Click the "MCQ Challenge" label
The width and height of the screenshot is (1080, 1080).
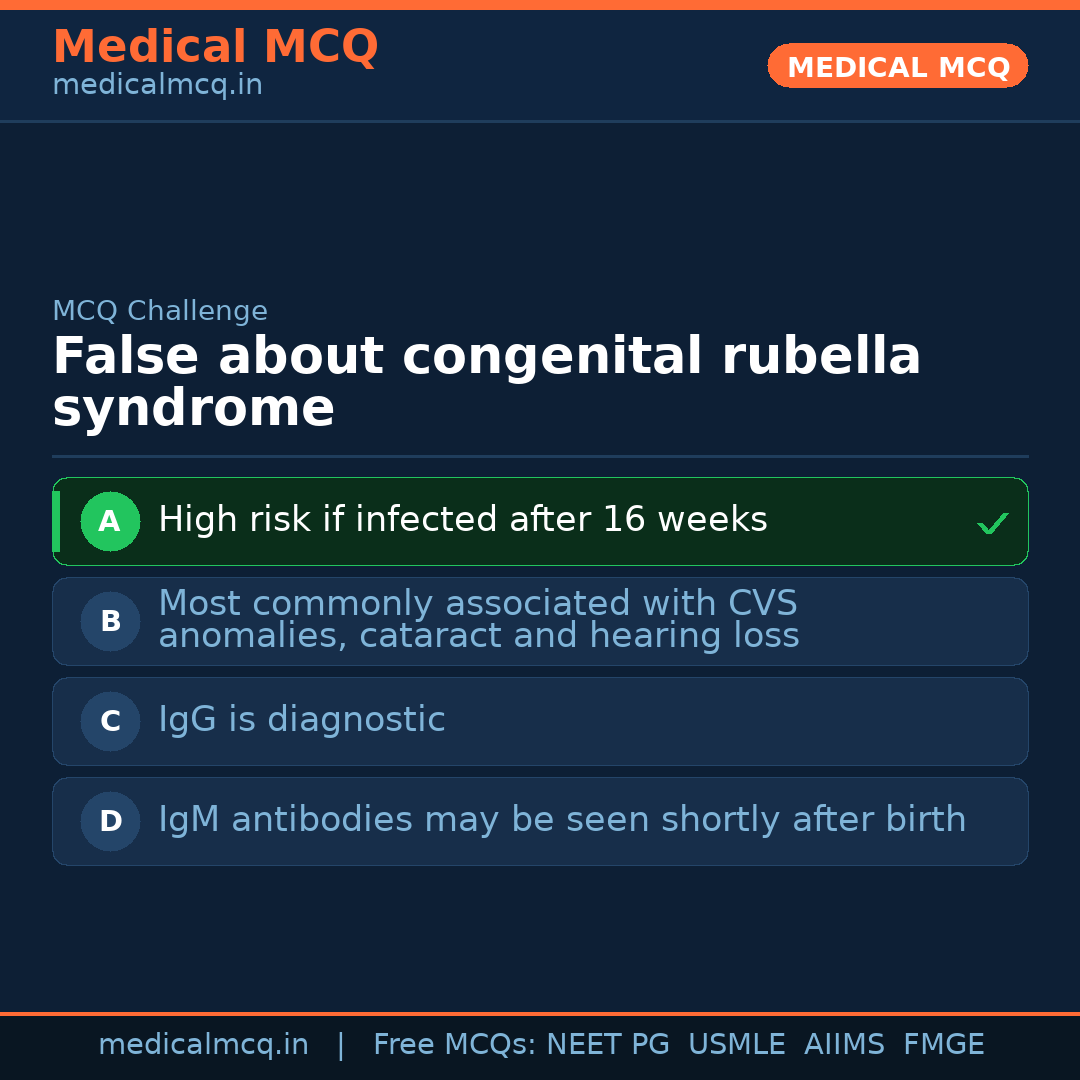160,311
